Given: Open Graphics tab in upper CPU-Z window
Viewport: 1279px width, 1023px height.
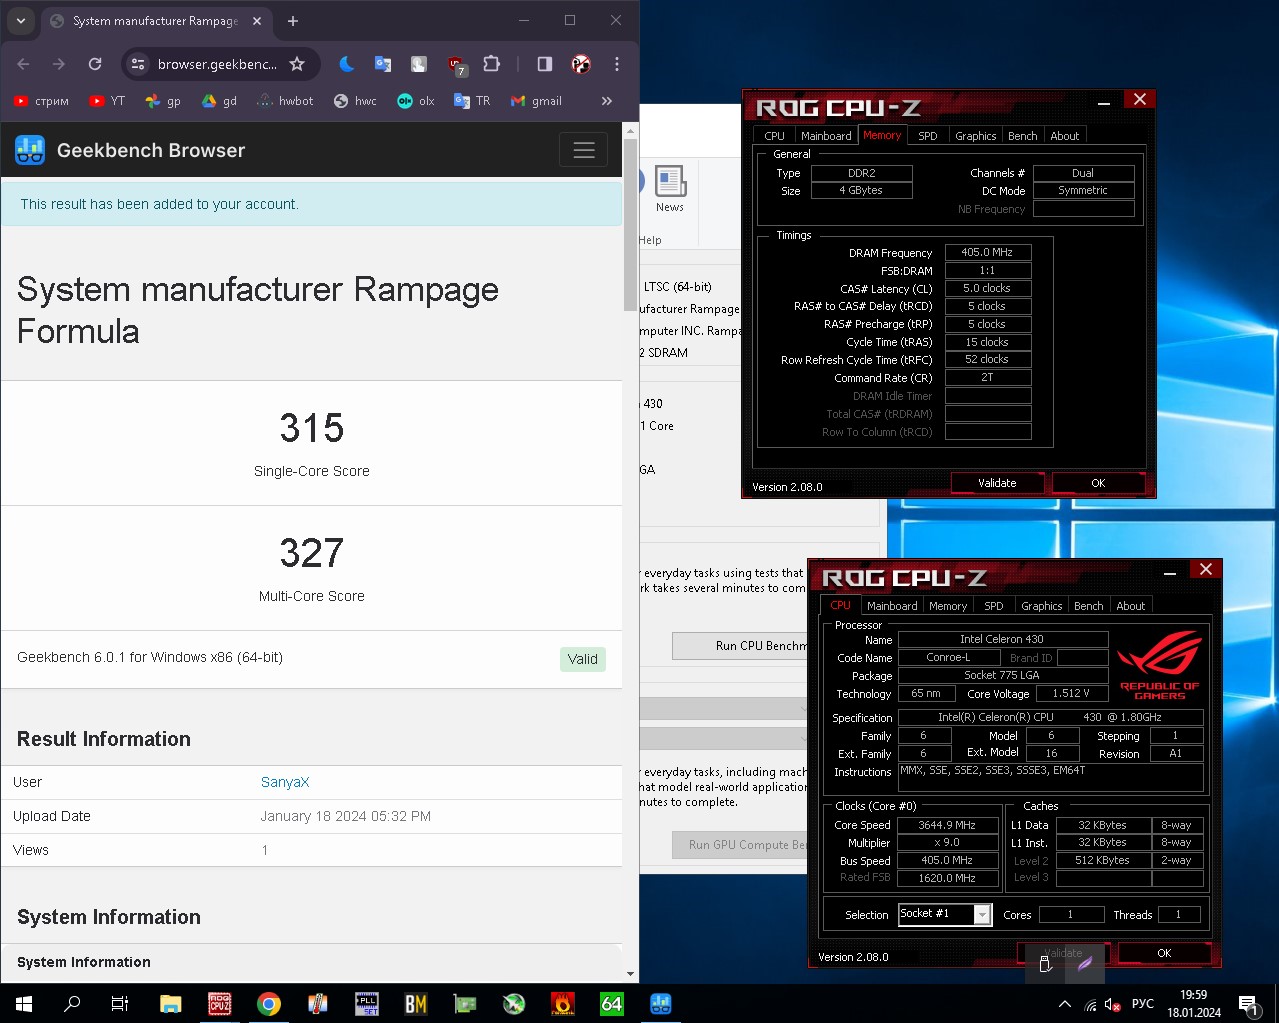Looking at the screenshot, I should pos(976,136).
